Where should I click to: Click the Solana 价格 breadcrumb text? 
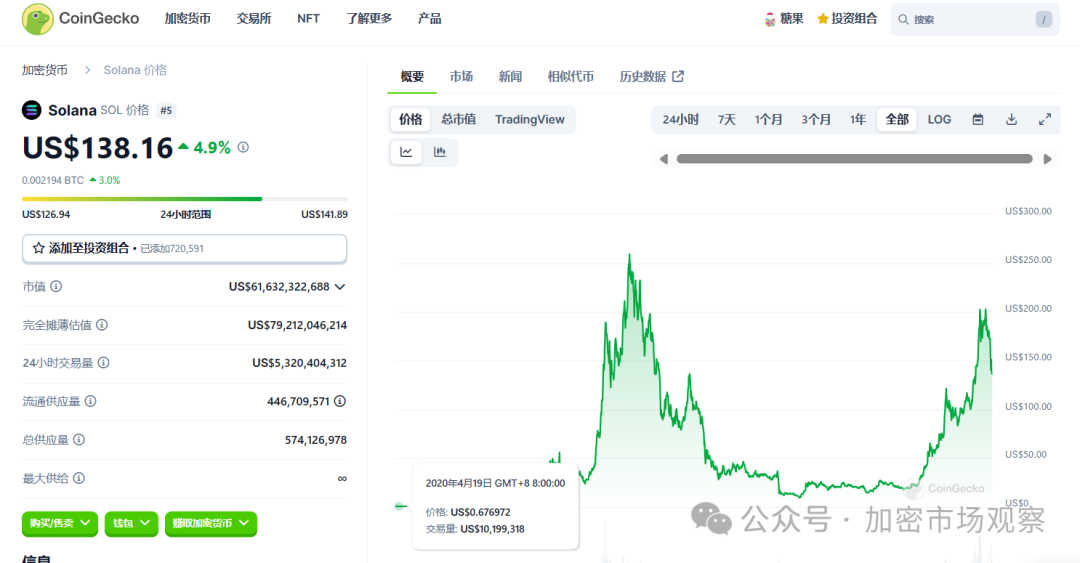[135, 70]
